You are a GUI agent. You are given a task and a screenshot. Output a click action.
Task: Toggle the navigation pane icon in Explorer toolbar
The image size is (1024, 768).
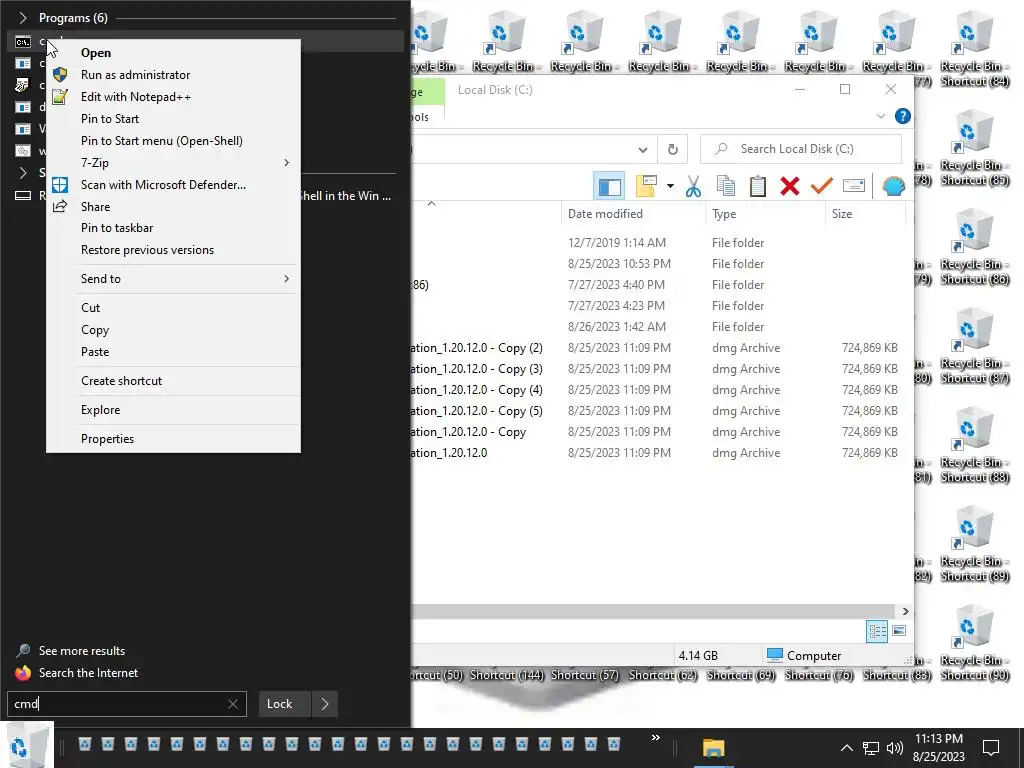point(609,187)
